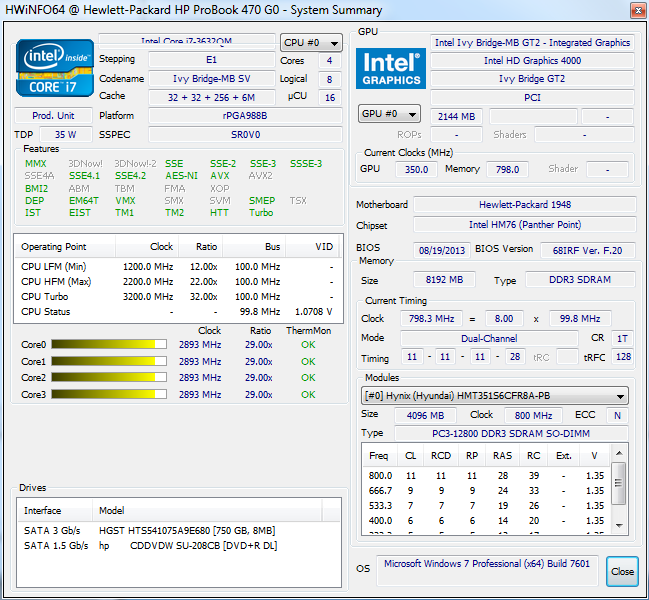The height and width of the screenshot is (600, 649).
Task: Click the Logical count value 8
Action: tap(329, 79)
